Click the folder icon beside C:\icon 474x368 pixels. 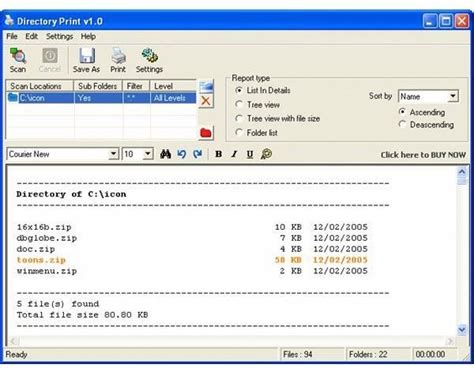pos(13,98)
